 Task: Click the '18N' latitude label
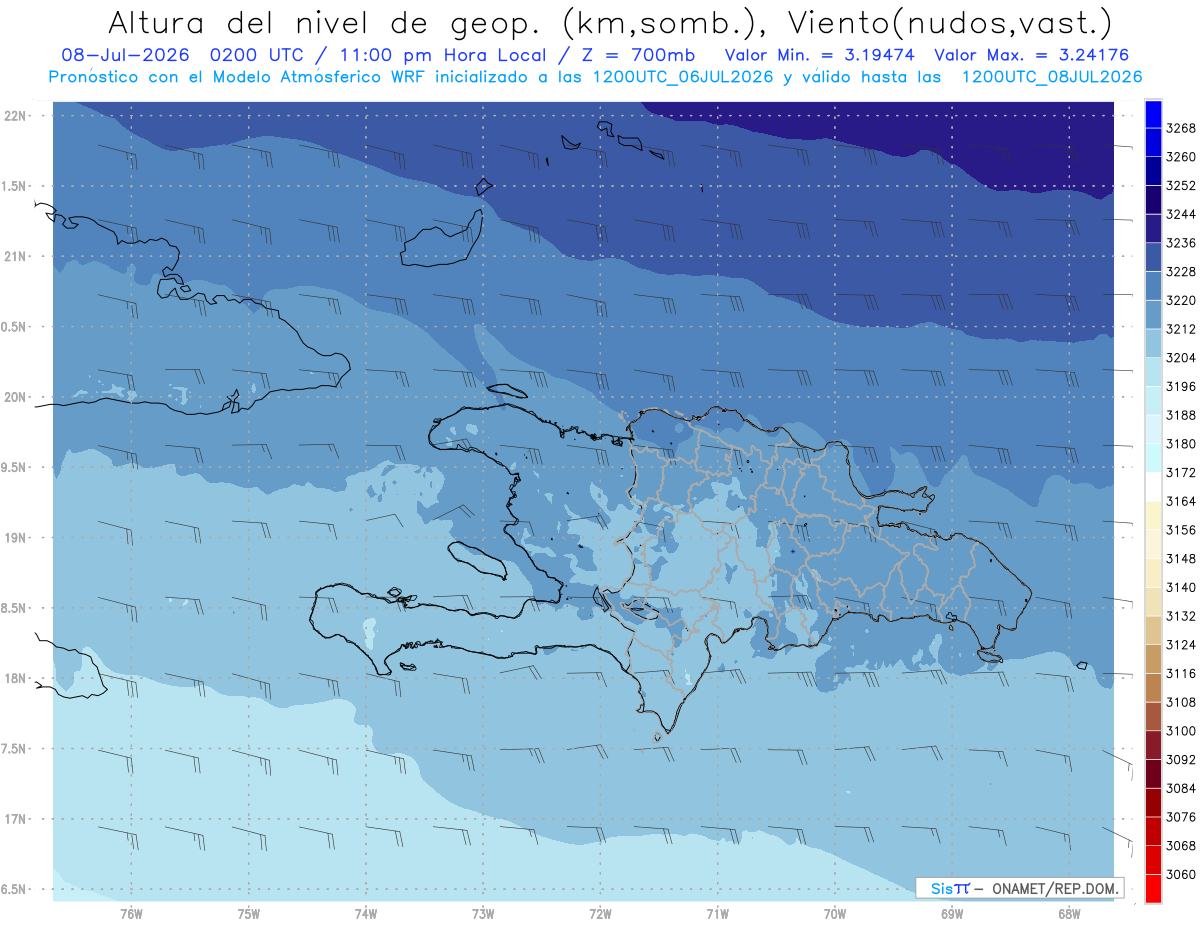[16, 679]
